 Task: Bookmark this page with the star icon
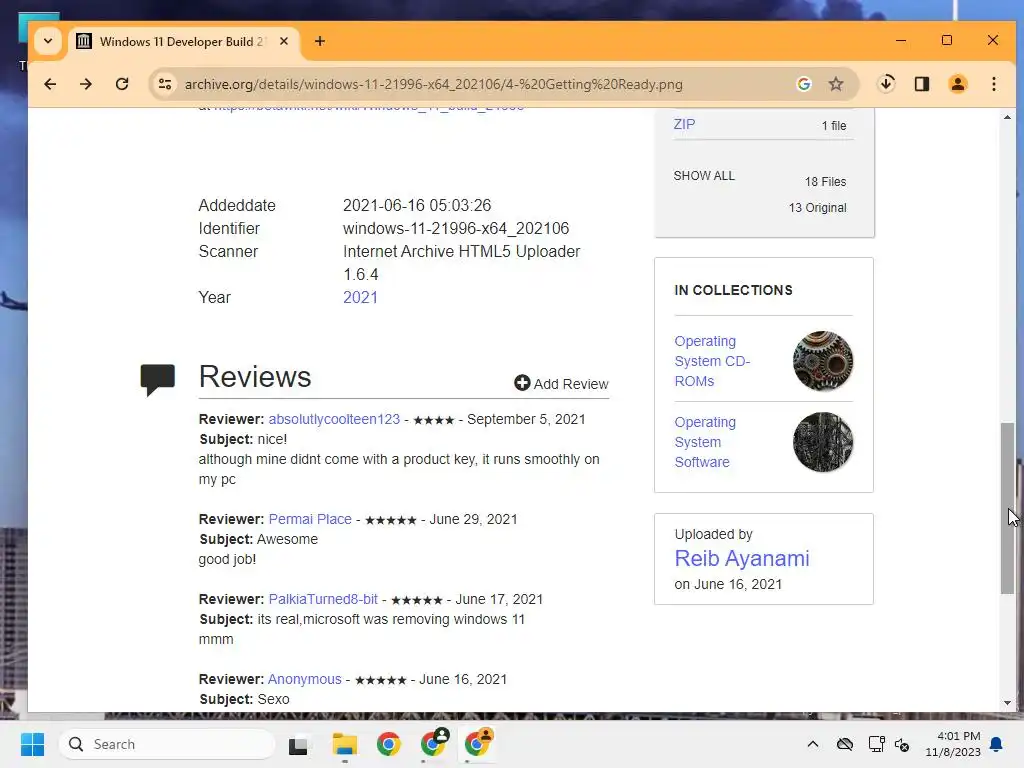click(836, 84)
